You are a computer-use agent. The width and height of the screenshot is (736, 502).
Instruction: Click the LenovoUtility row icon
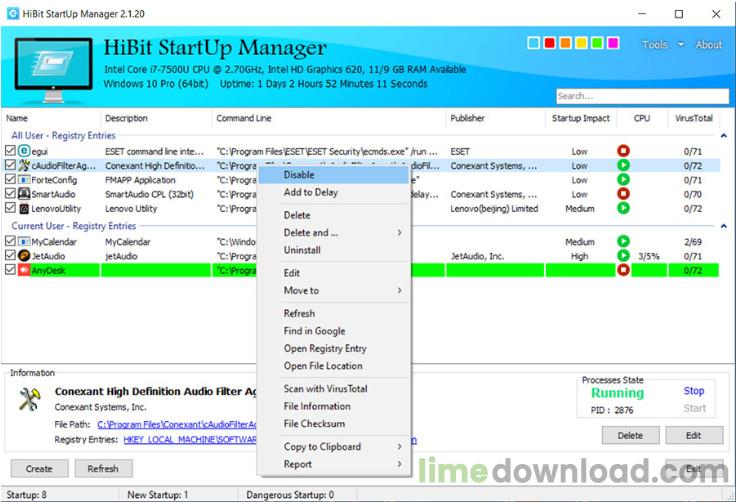24,209
